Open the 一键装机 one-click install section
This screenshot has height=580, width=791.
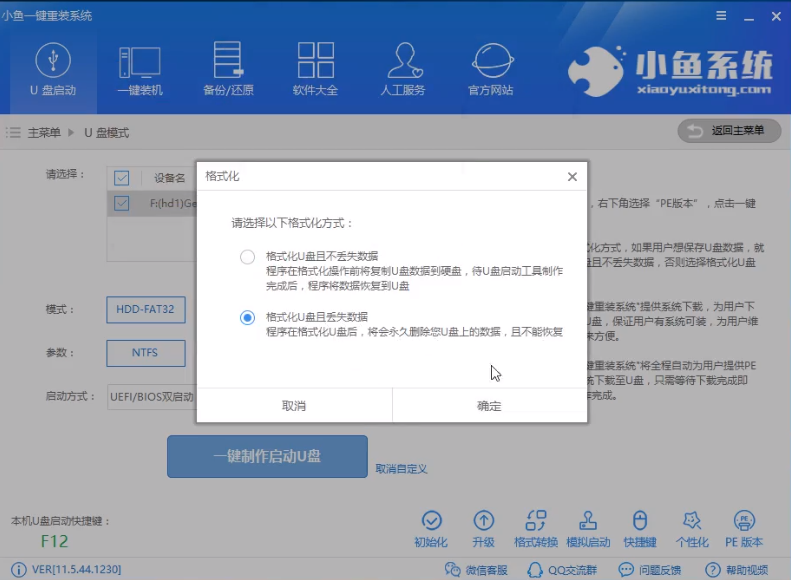(x=140, y=69)
